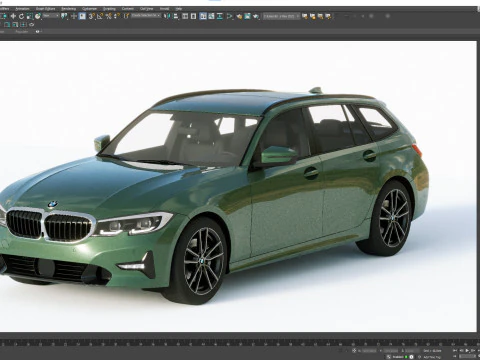
Task: Toggle Percent Snap on the toolbar
Action: (x=109, y=16)
